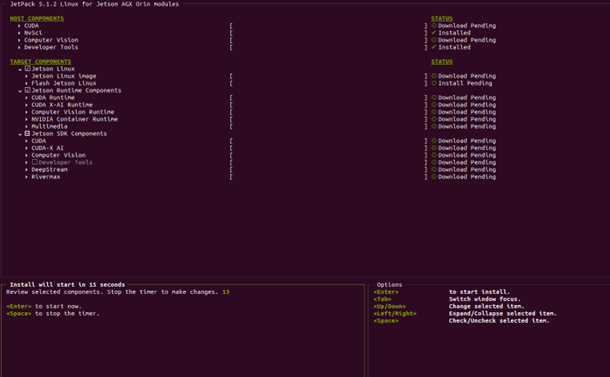Expand the host Developer Tools arrow
The image size is (610, 377).
(19, 47)
